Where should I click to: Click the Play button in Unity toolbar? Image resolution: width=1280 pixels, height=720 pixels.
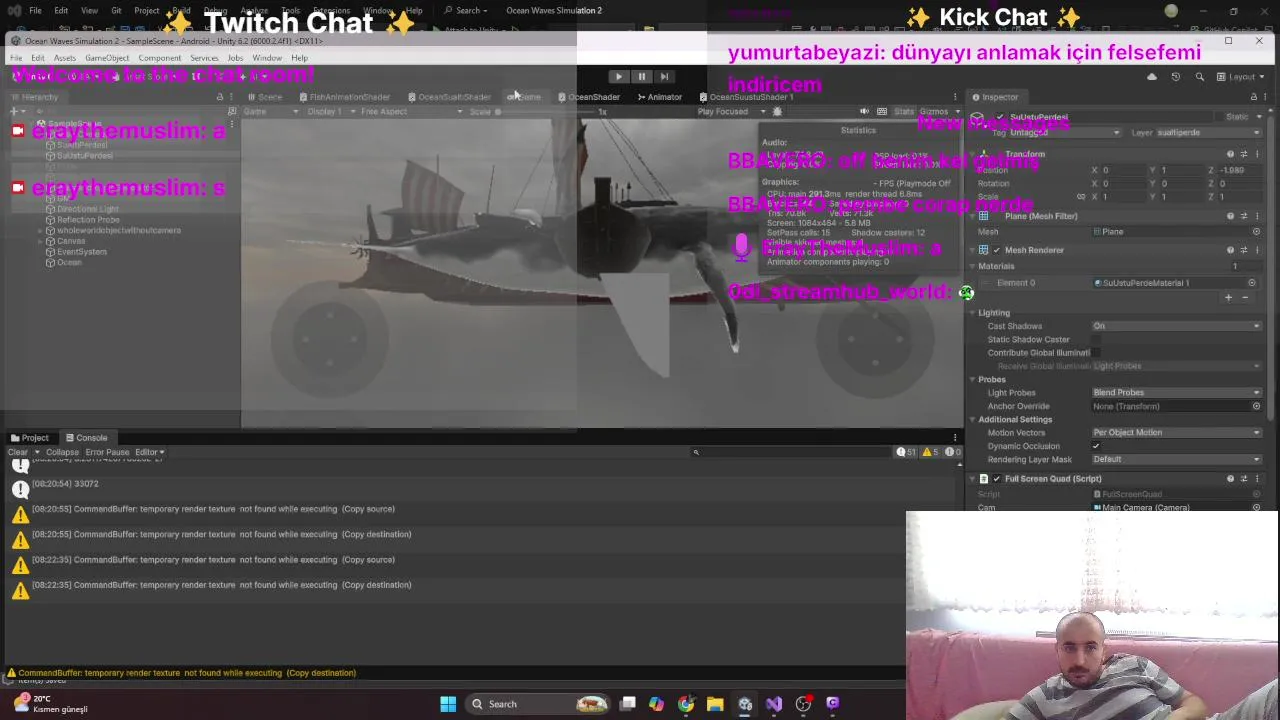click(x=618, y=76)
